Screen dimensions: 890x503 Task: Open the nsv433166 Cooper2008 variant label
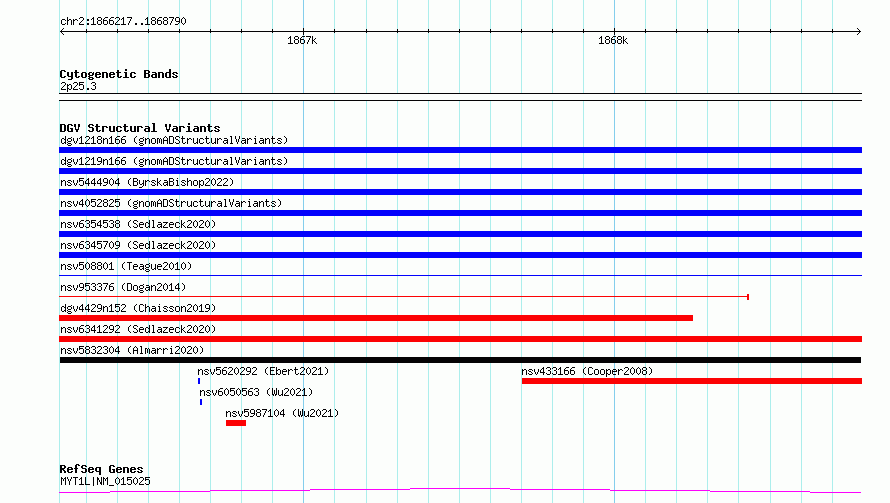click(x=587, y=371)
